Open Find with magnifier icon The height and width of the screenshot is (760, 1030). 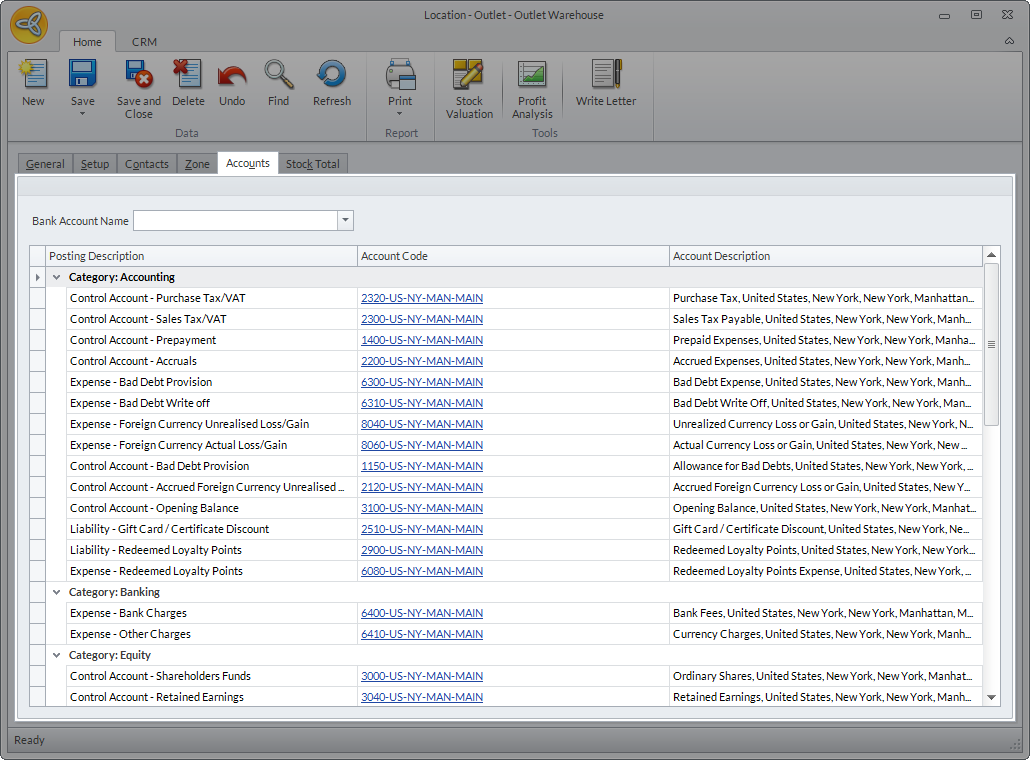279,76
